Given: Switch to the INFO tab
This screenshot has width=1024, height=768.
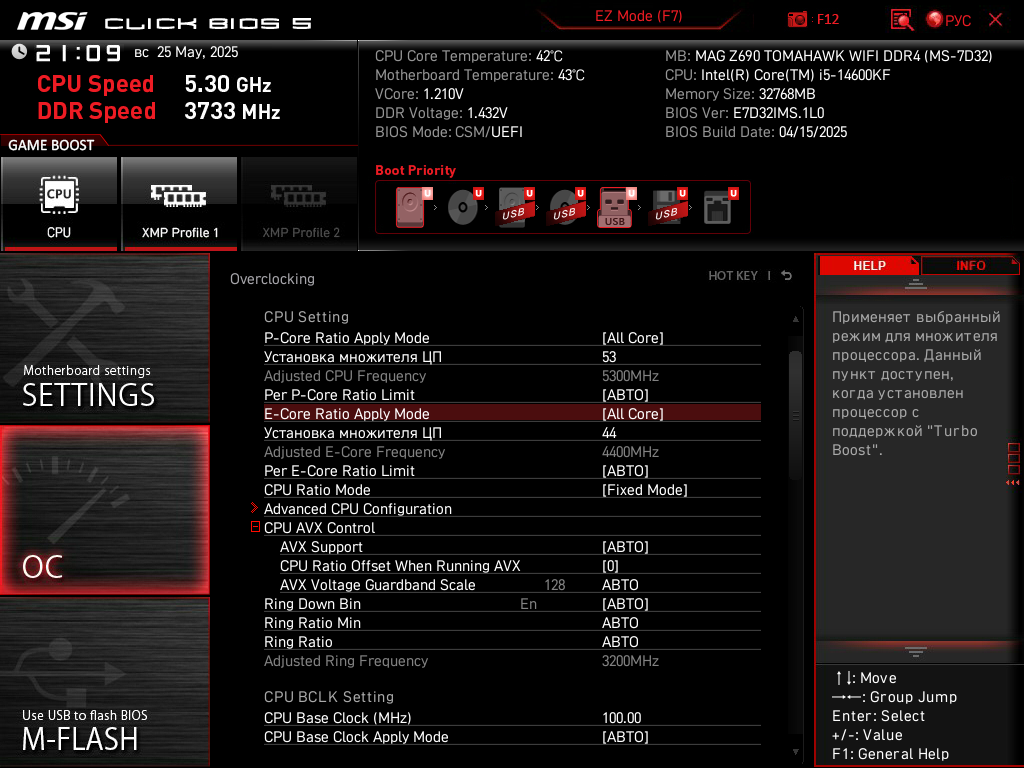Looking at the screenshot, I should (x=970, y=265).
